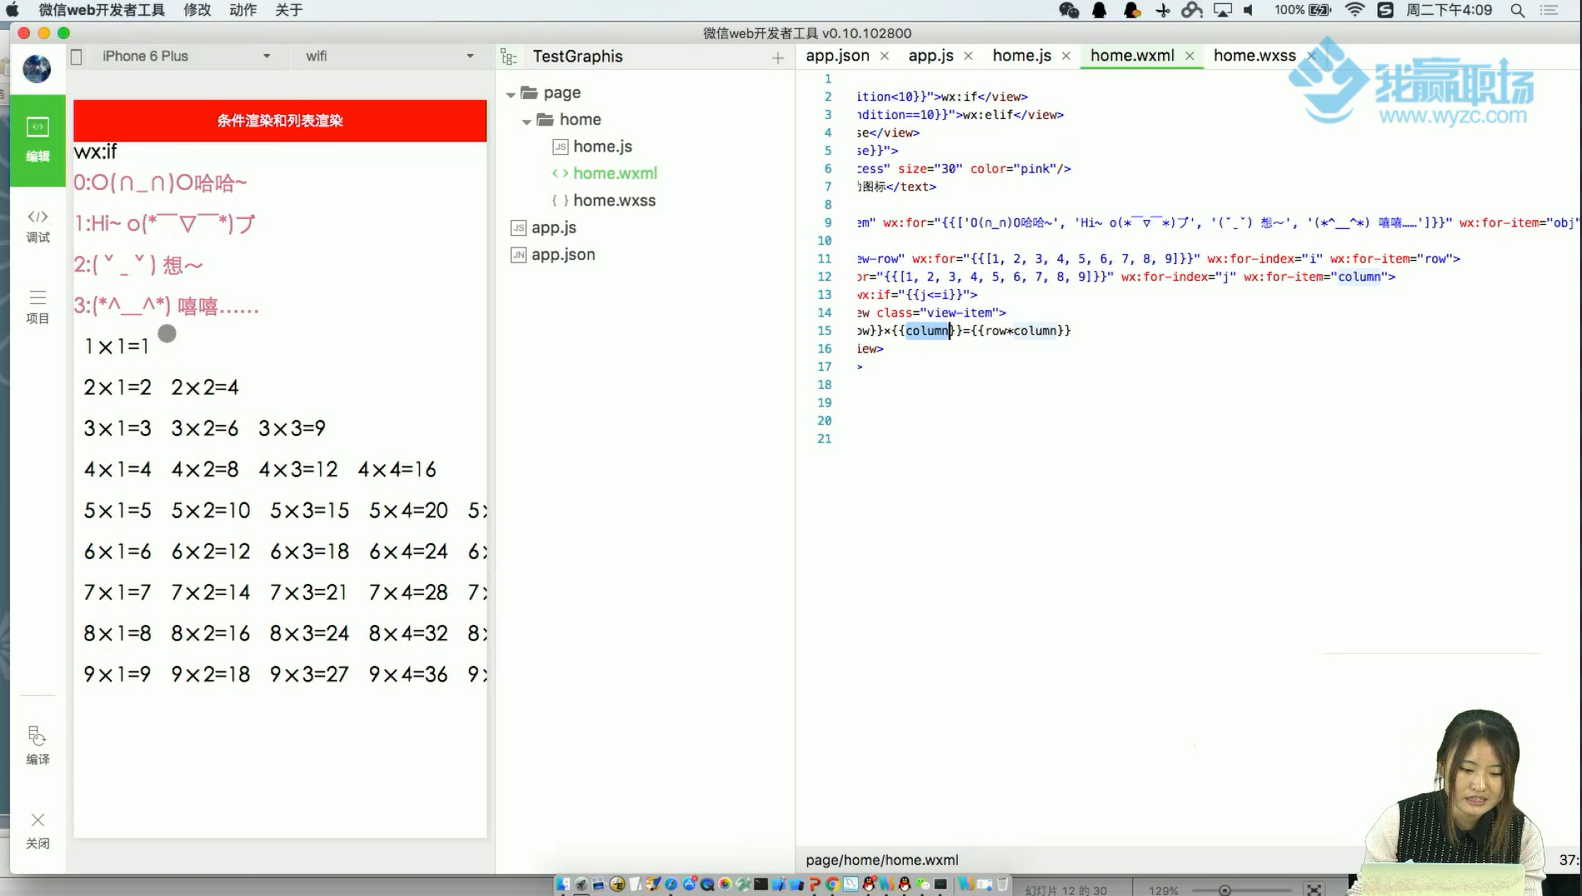Open the iPhone 6 Plus device dropdown
This screenshot has width=1582, height=896.
pyautogui.click(x=186, y=56)
